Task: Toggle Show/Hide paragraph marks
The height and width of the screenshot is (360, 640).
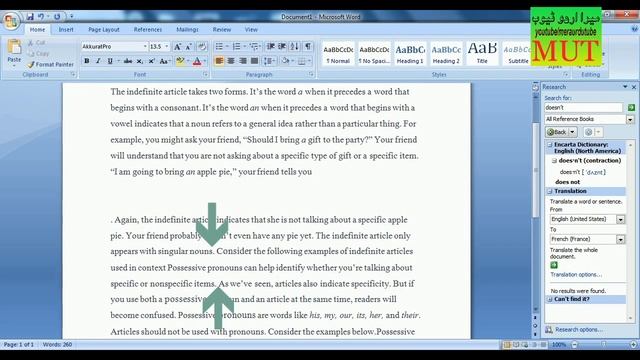Action: pyautogui.click(x=308, y=47)
